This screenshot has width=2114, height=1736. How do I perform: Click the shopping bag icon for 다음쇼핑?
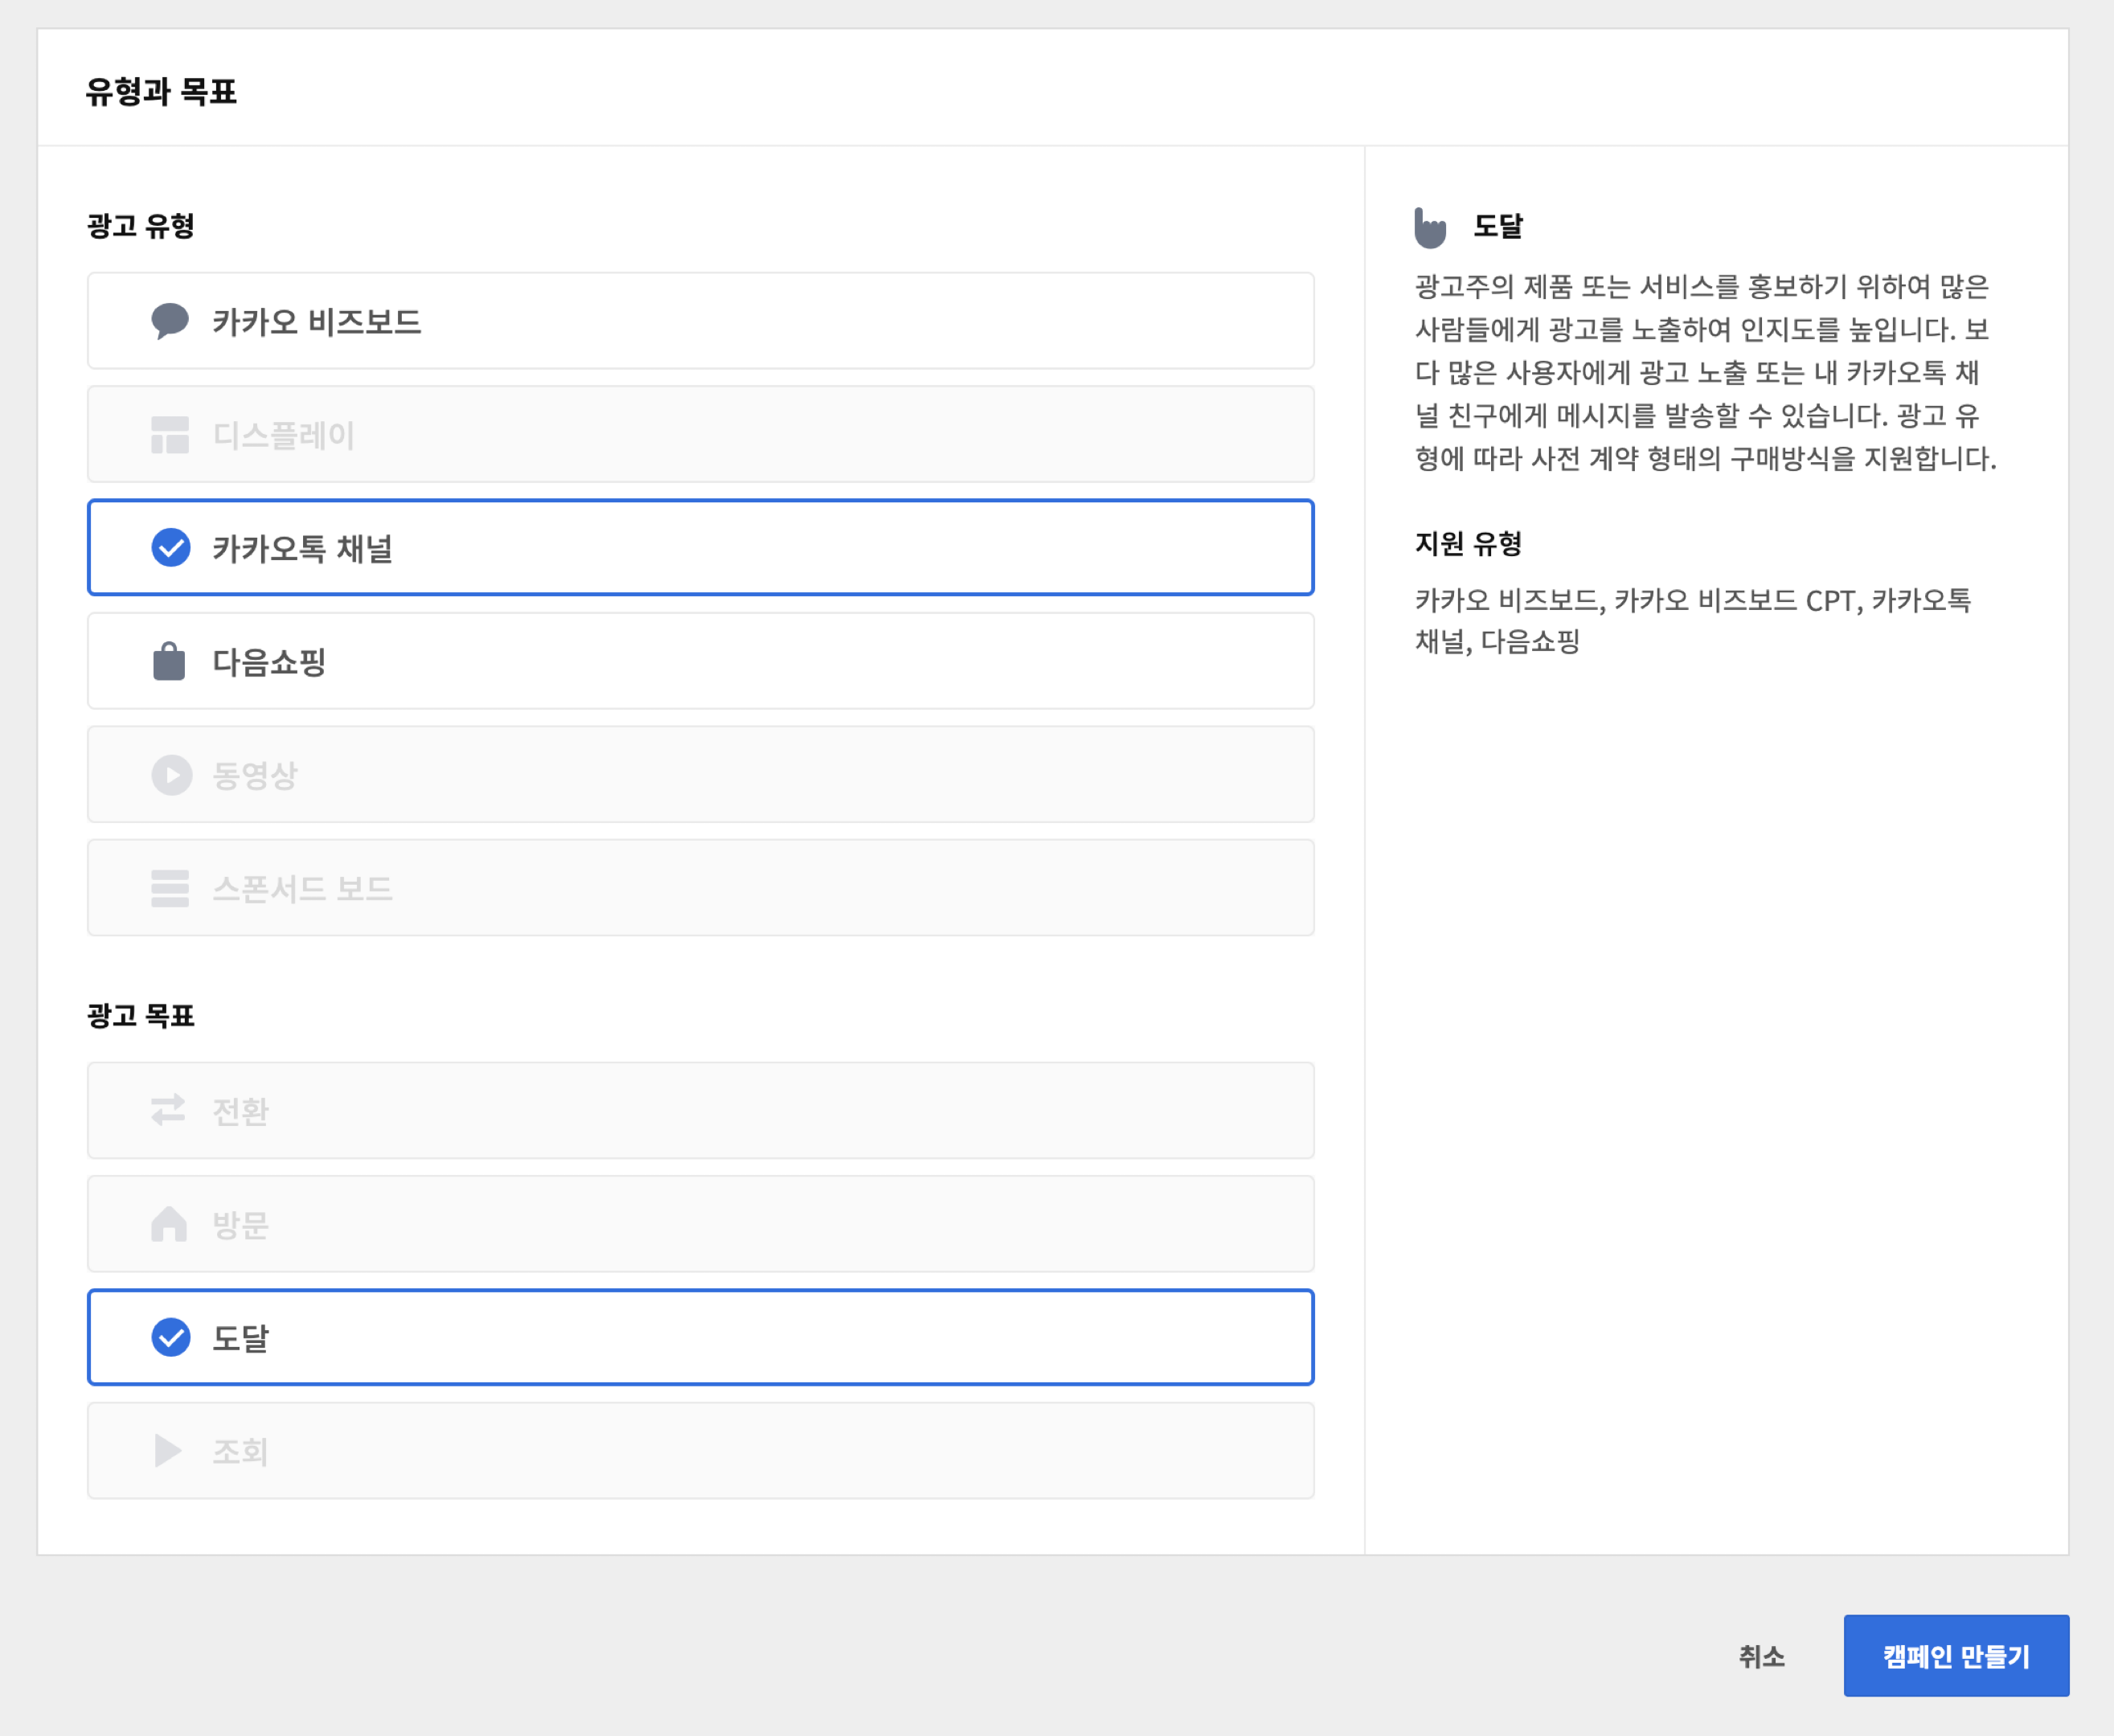point(169,661)
